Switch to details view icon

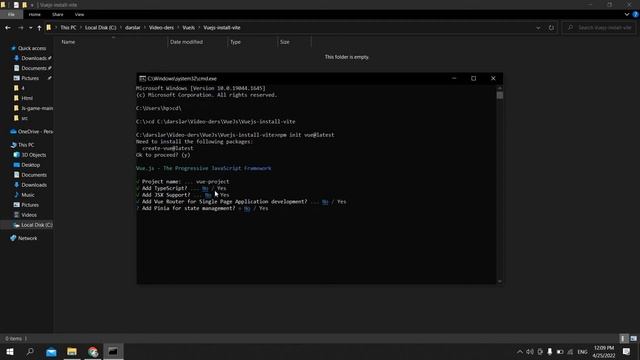[623, 338]
